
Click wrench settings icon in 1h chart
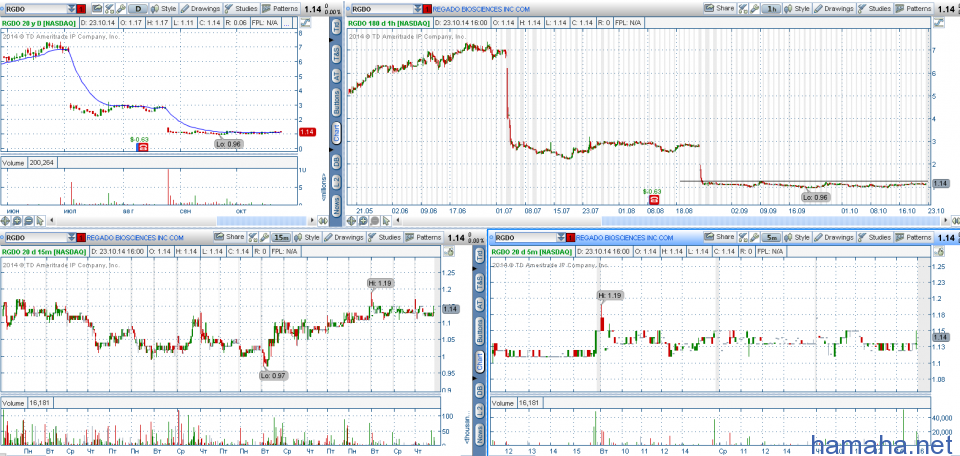pos(754,9)
